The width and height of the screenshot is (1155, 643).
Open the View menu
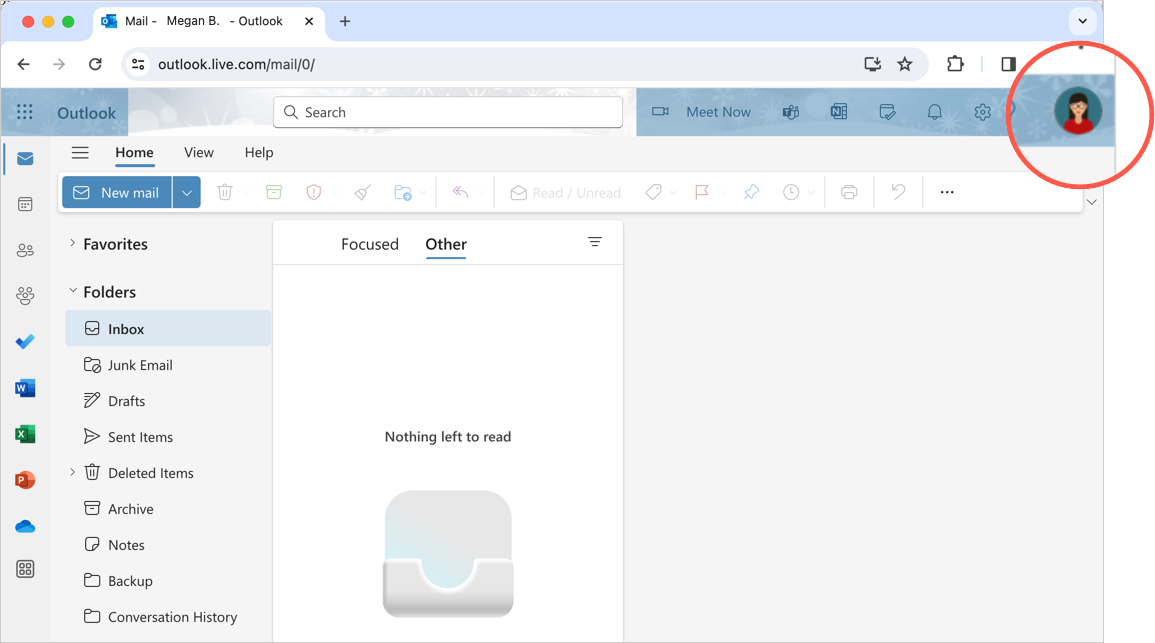(x=198, y=153)
